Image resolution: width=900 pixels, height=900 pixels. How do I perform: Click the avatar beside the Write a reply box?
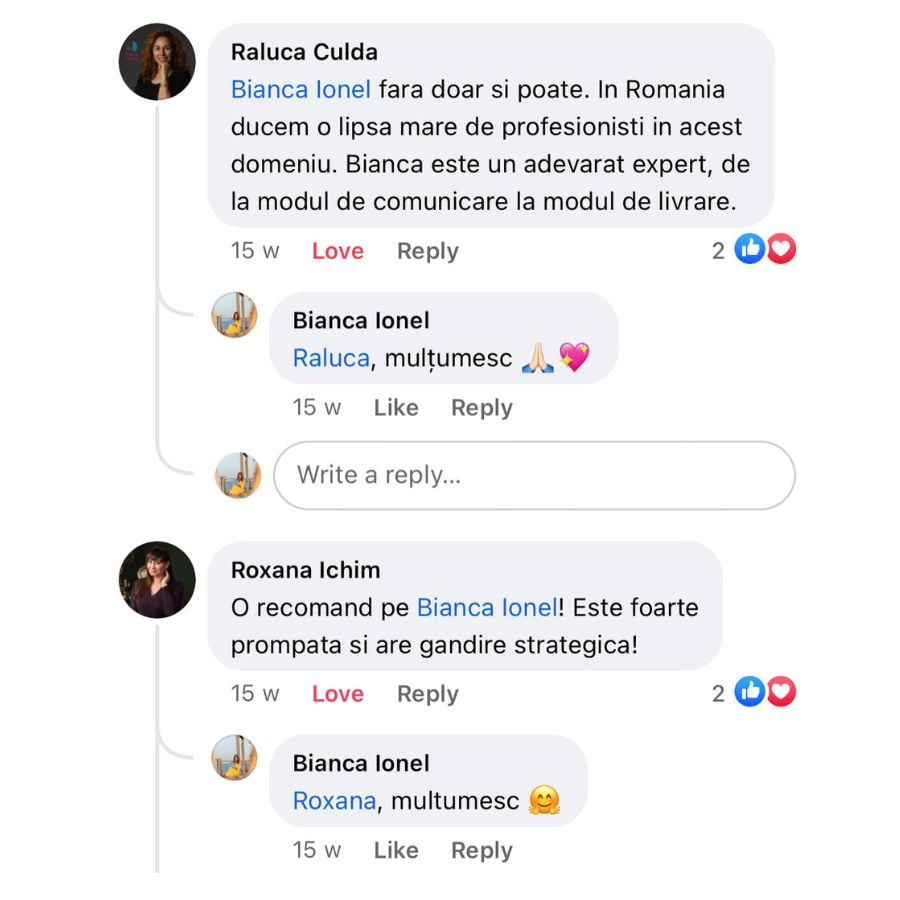(238, 475)
